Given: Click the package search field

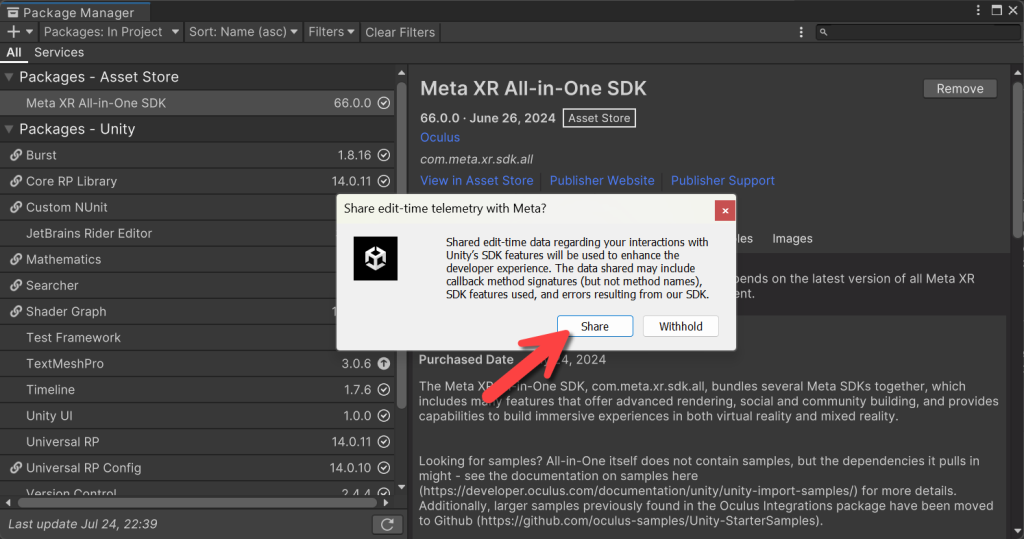Looking at the screenshot, I should pos(918,31).
